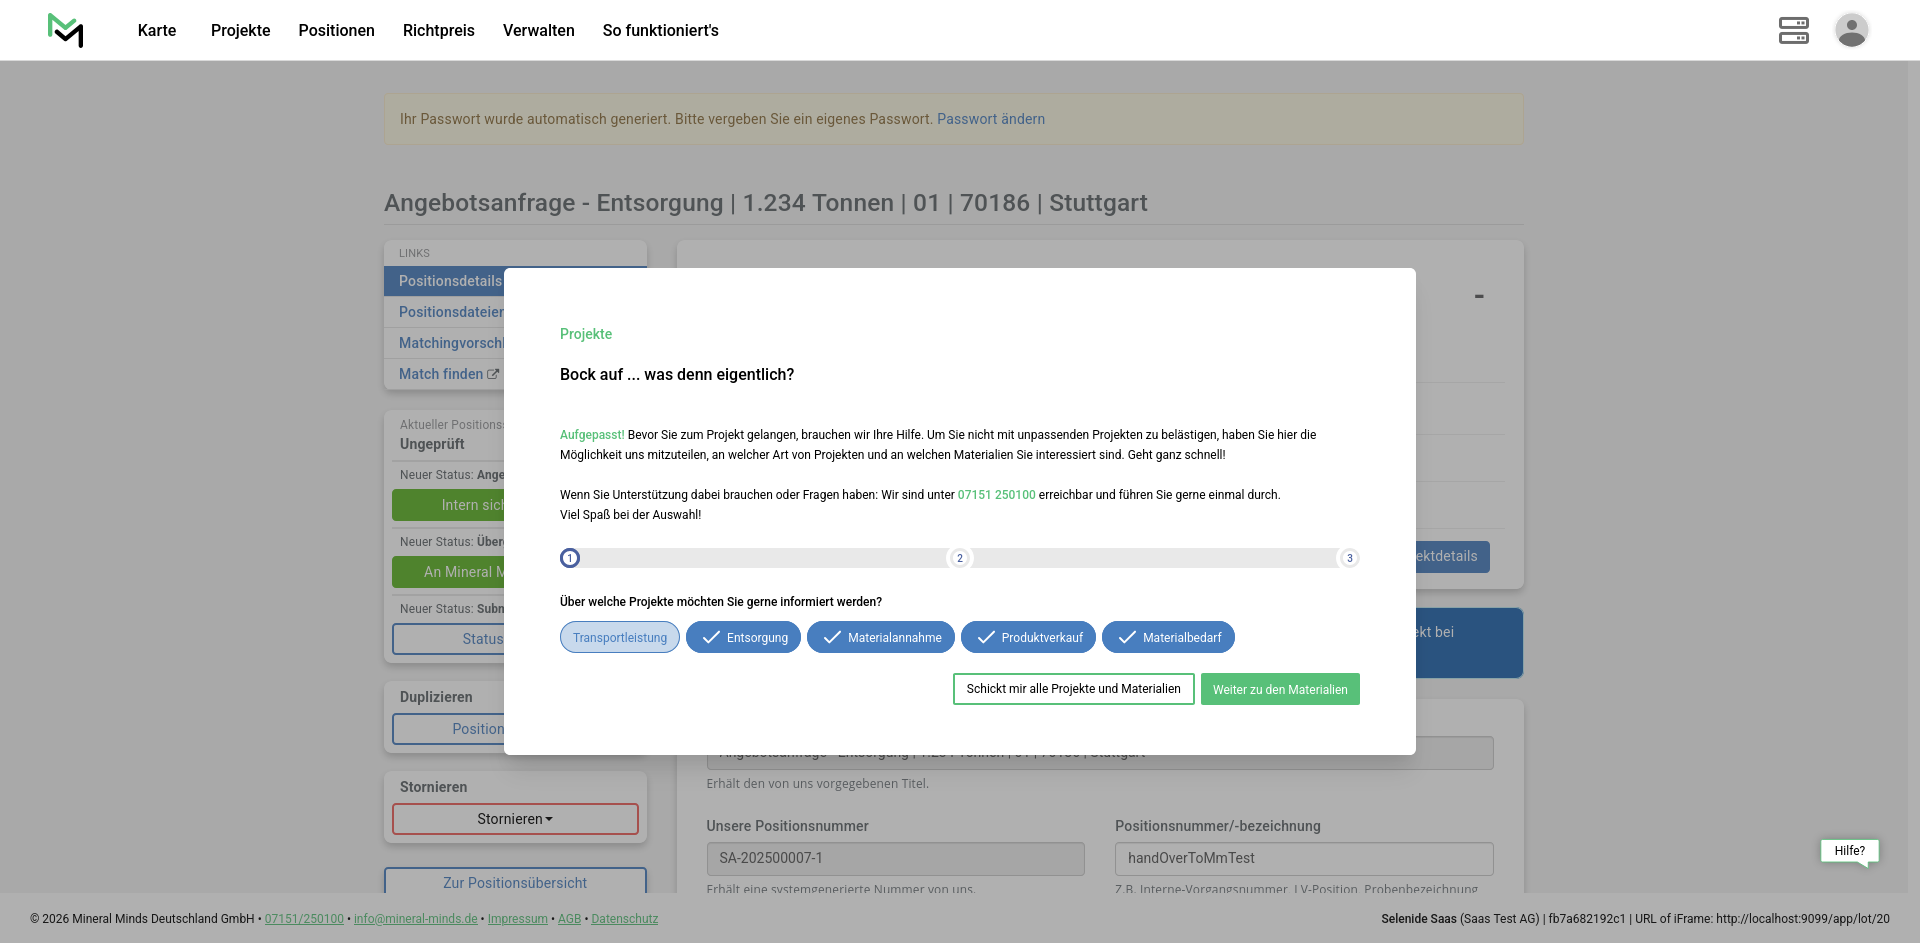
Task: Select step 3 of the wizard progress
Action: 1349,558
